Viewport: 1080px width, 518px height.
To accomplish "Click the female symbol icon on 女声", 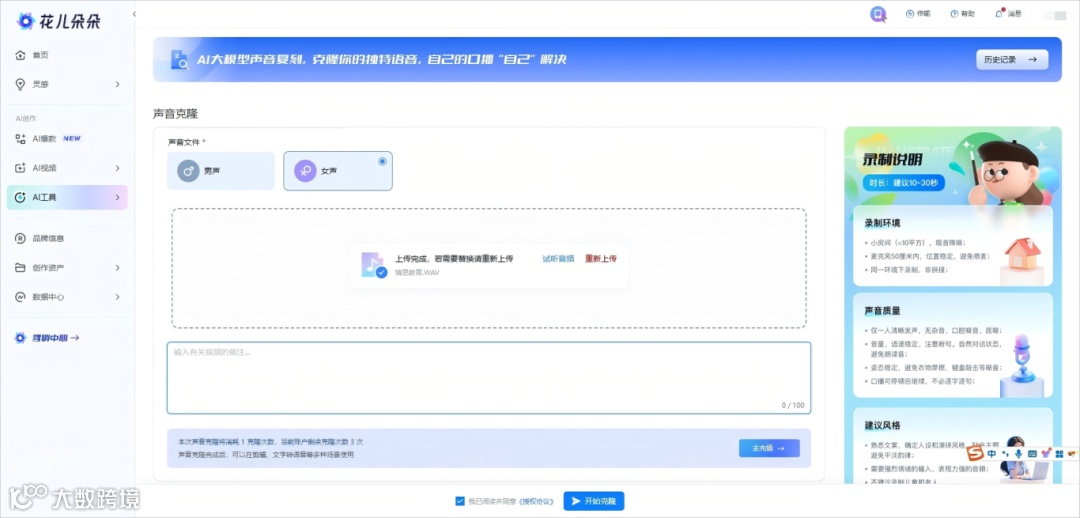I will [305, 171].
